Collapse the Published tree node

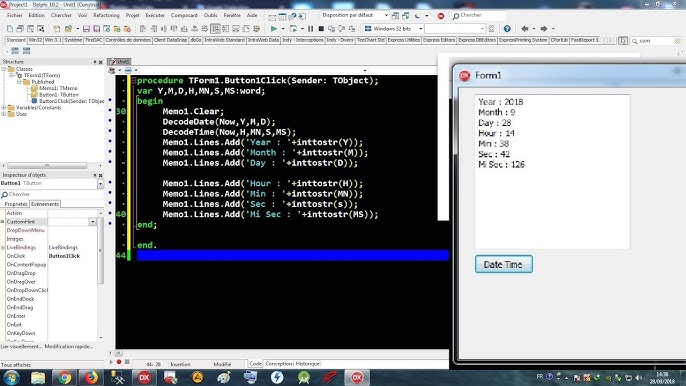[x=19, y=82]
